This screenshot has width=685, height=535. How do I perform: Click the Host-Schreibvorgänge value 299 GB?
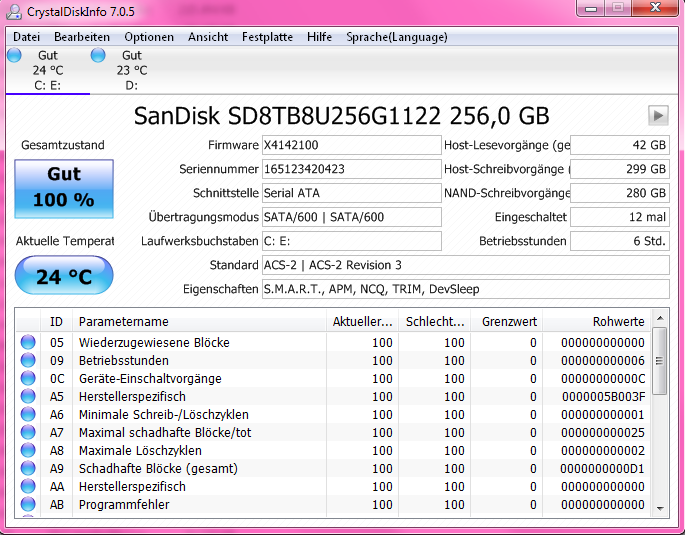(620, 169)
